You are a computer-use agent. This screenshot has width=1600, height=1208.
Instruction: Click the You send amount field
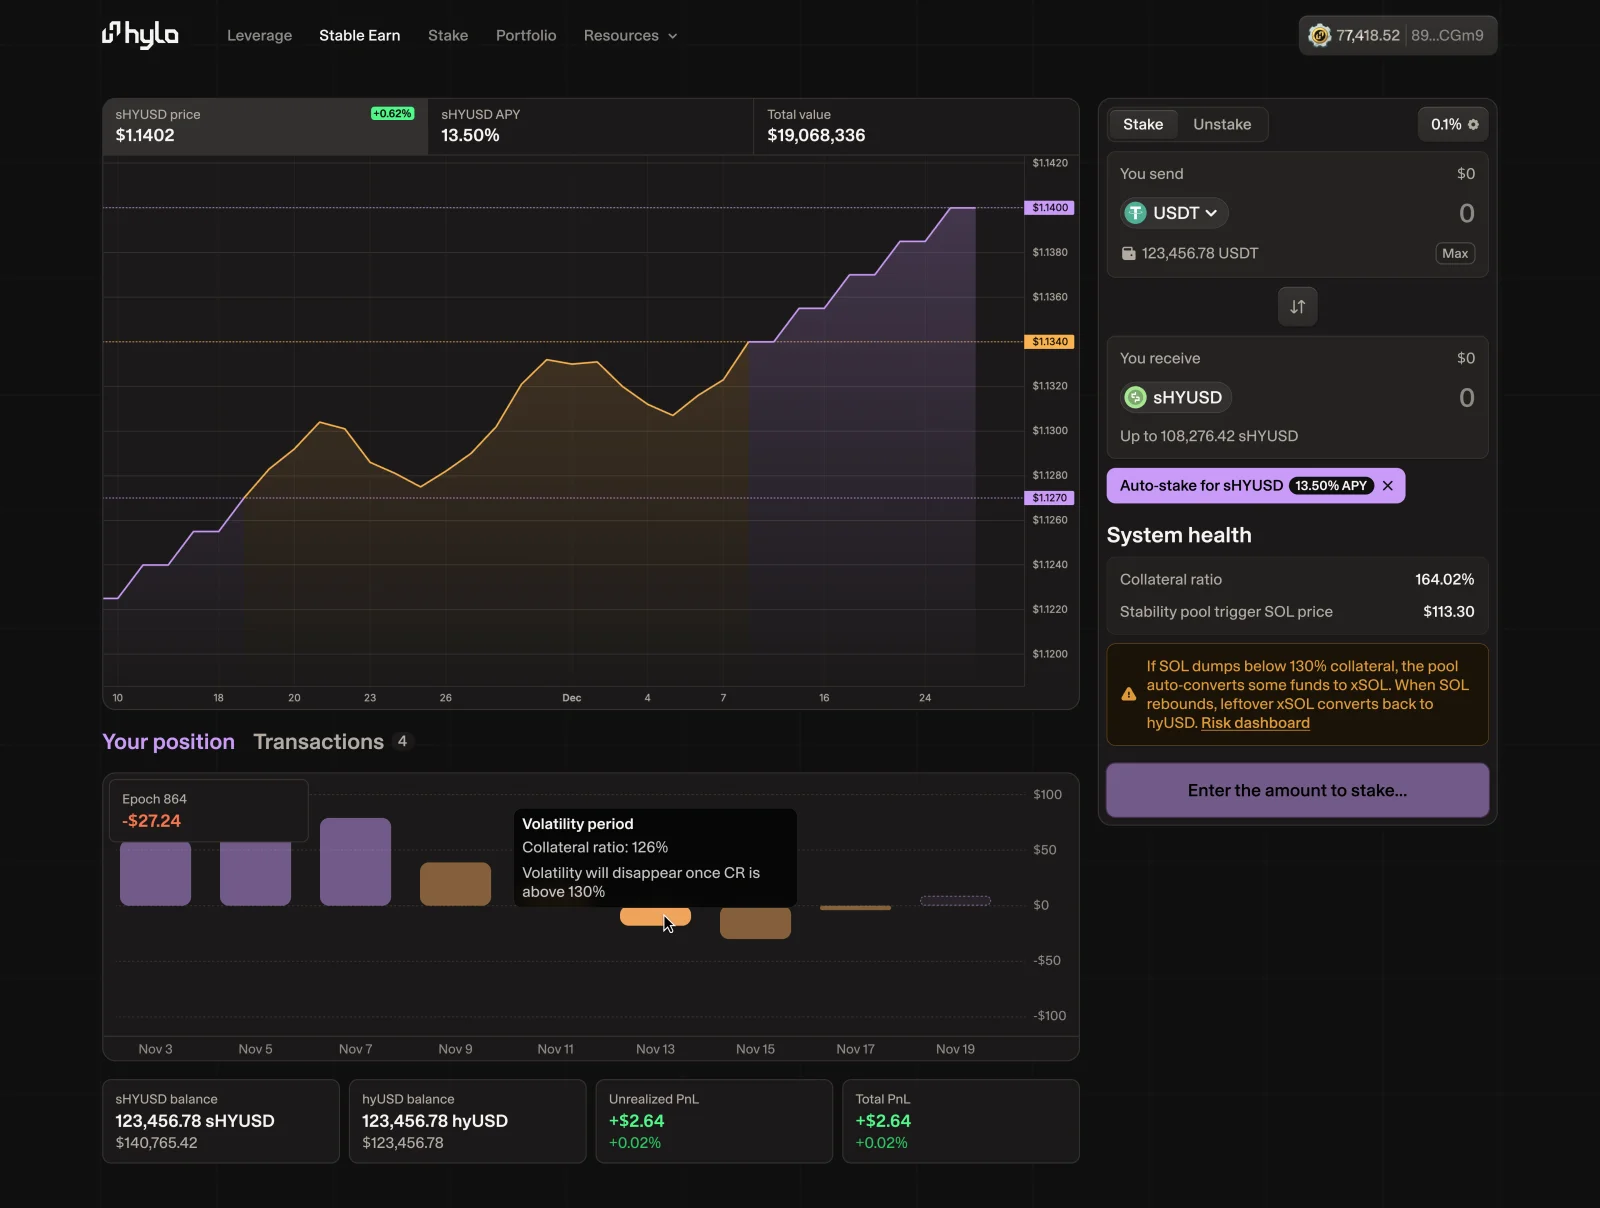(x=1466, y=213)
